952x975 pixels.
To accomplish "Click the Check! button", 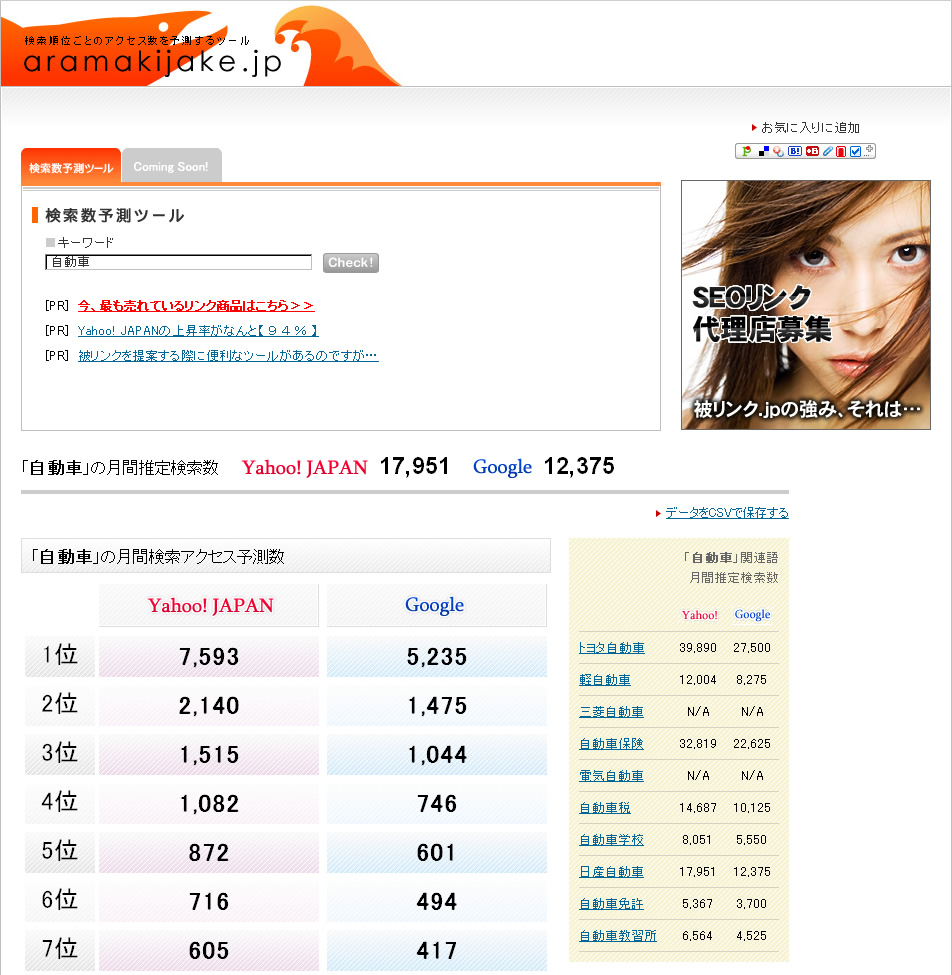I will pyautogui.click(x=351, y=262).
